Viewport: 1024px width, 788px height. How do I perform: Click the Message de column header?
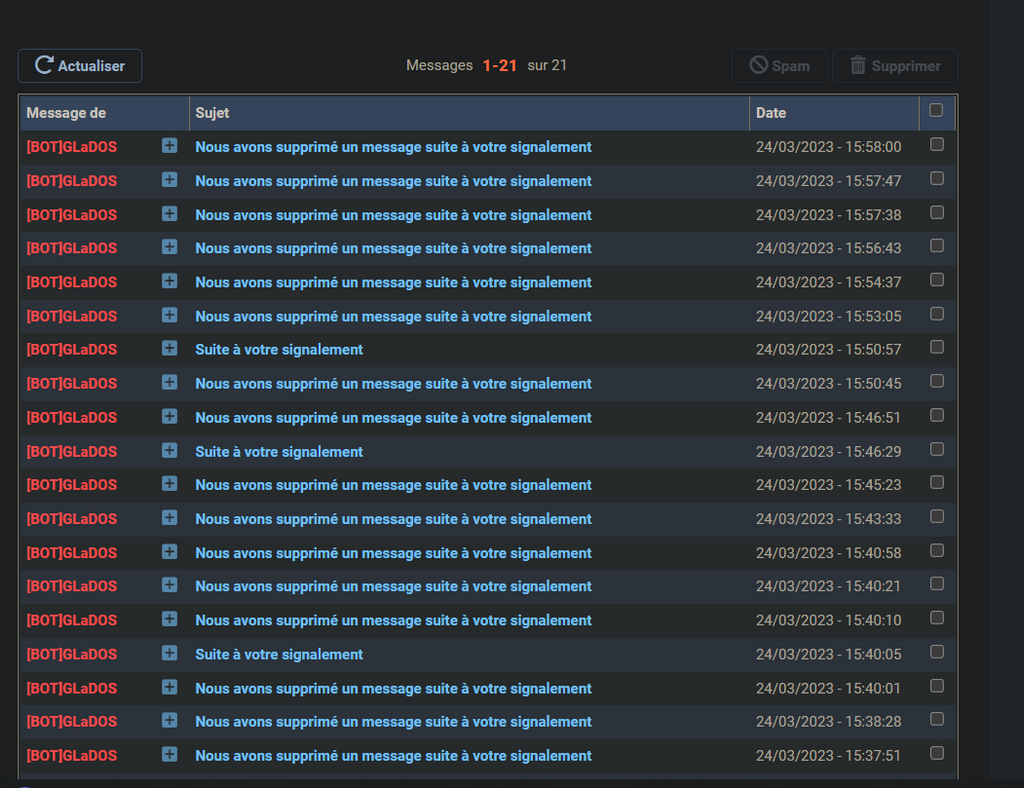pyautogui.click(x=66, y=113)
